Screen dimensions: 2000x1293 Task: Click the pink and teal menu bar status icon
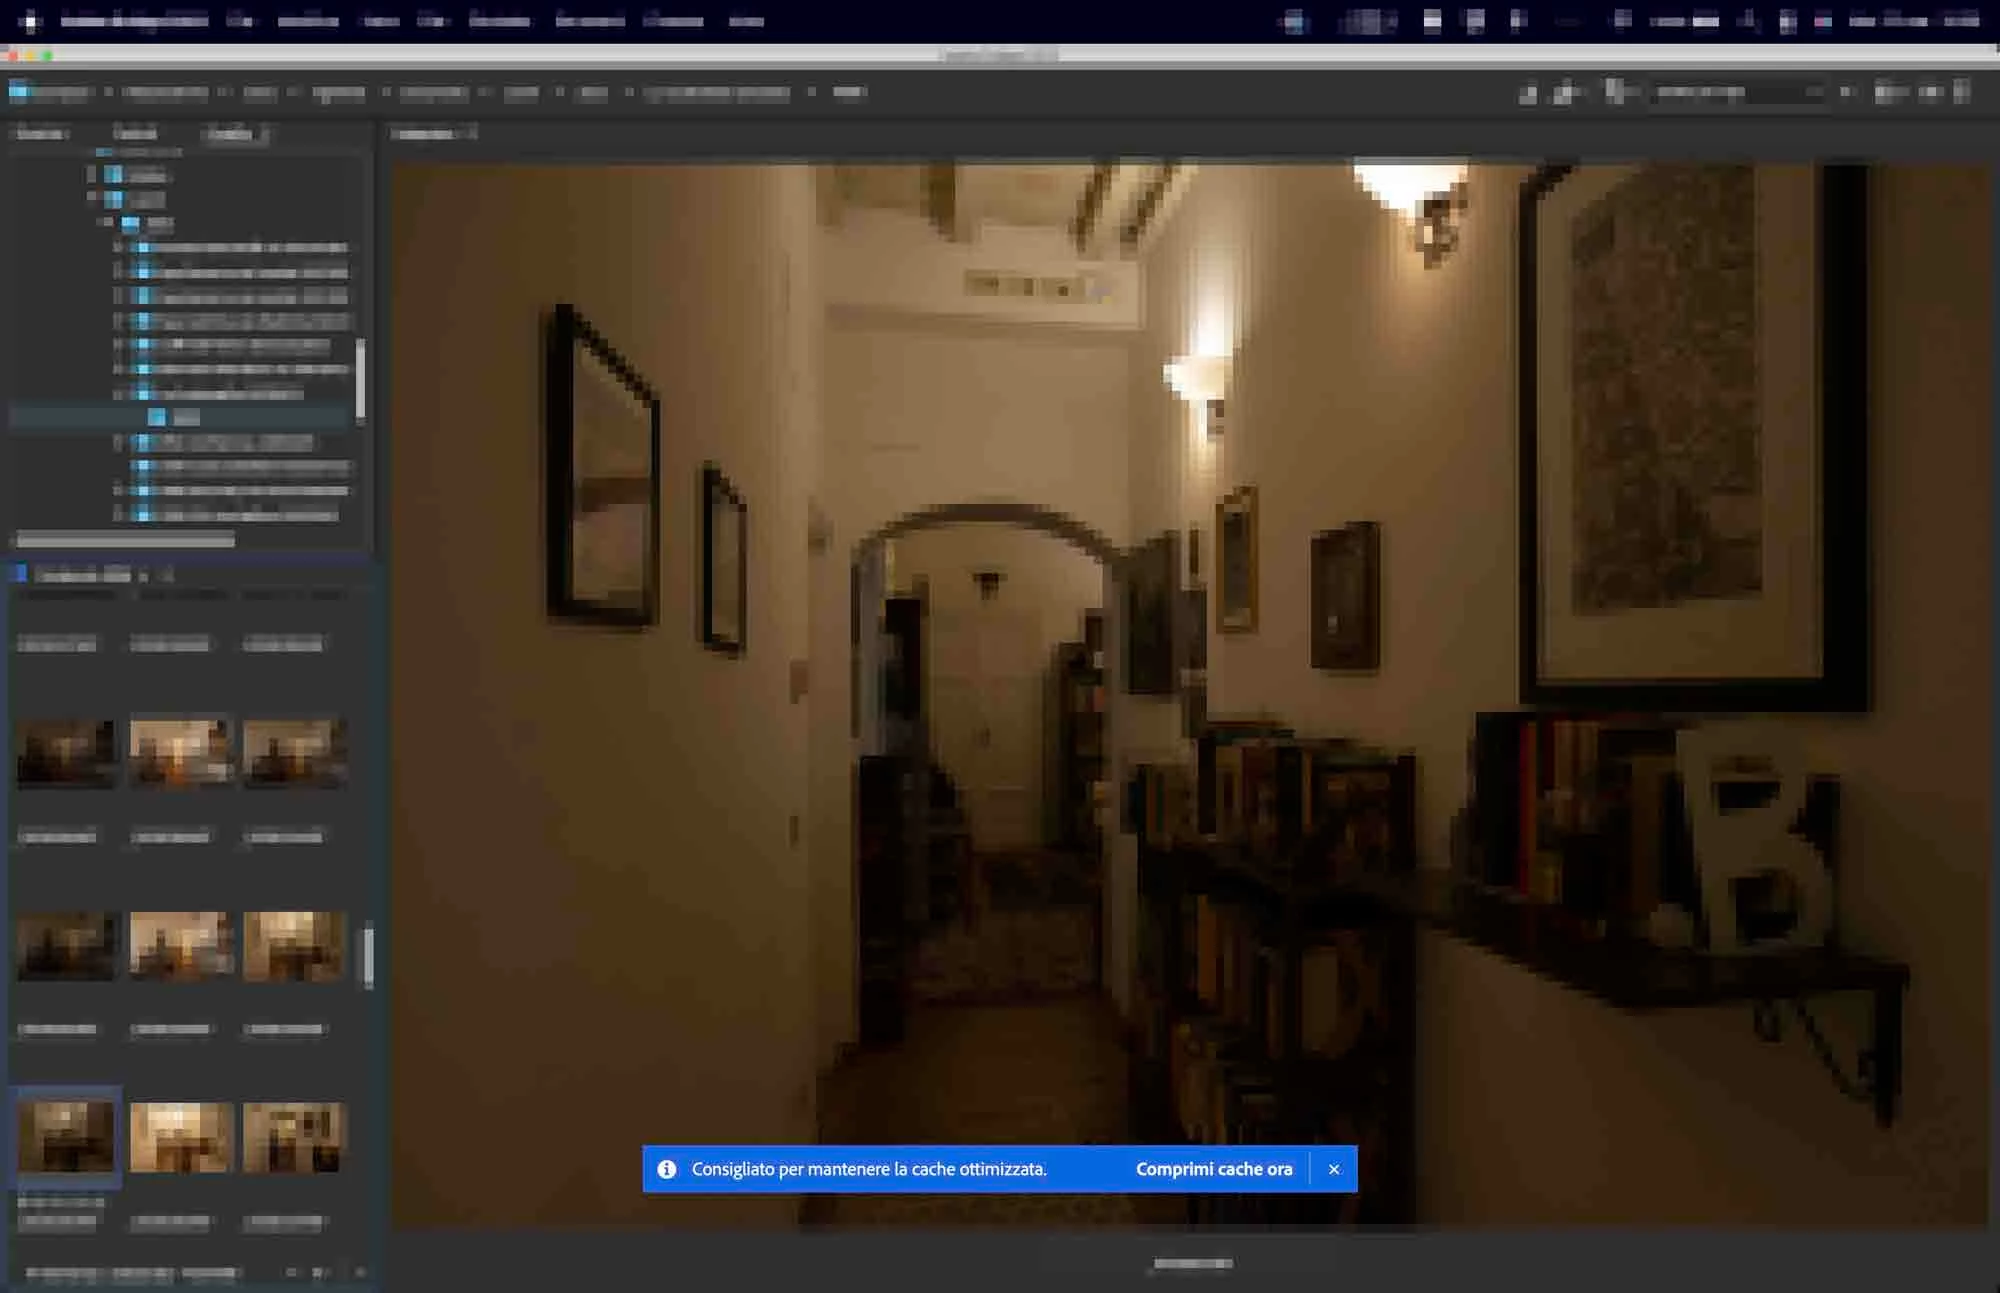[1822, 20]
